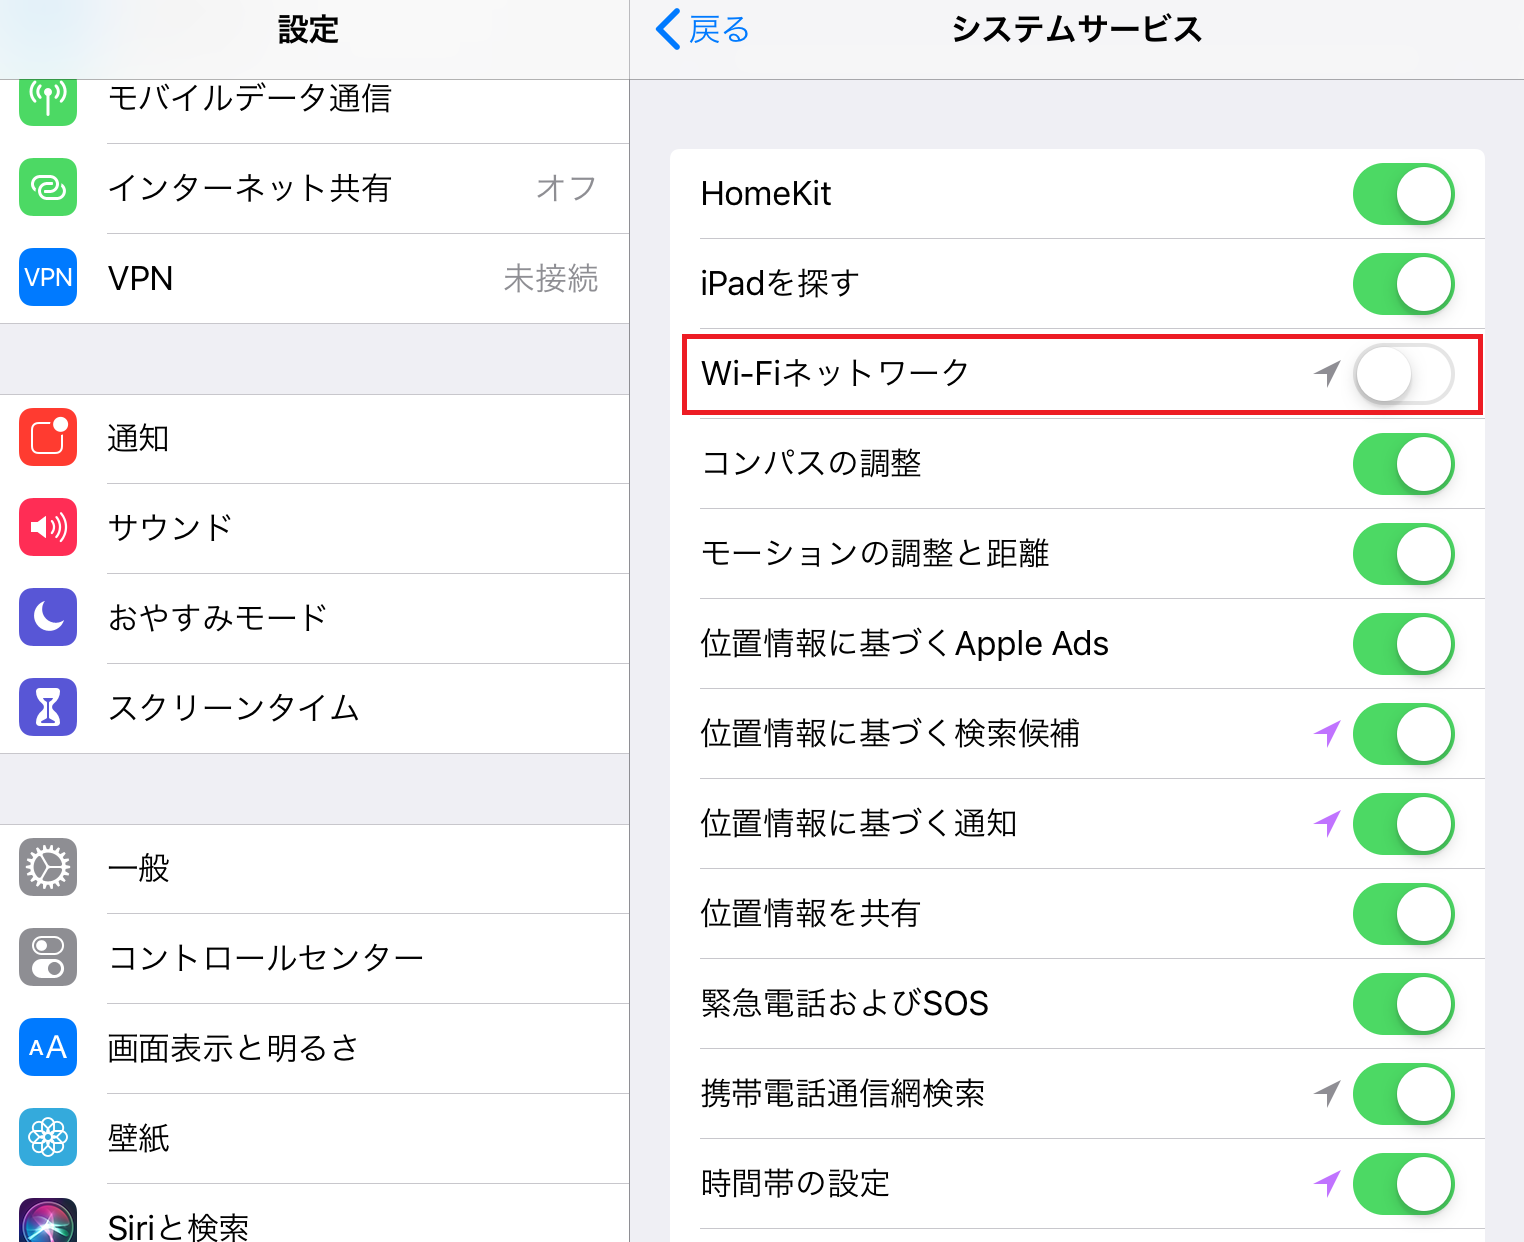Tap the Sound speaker icon
Image resolution: width=1524 pixels, height=1242 pixels.
tap(48, 527)
